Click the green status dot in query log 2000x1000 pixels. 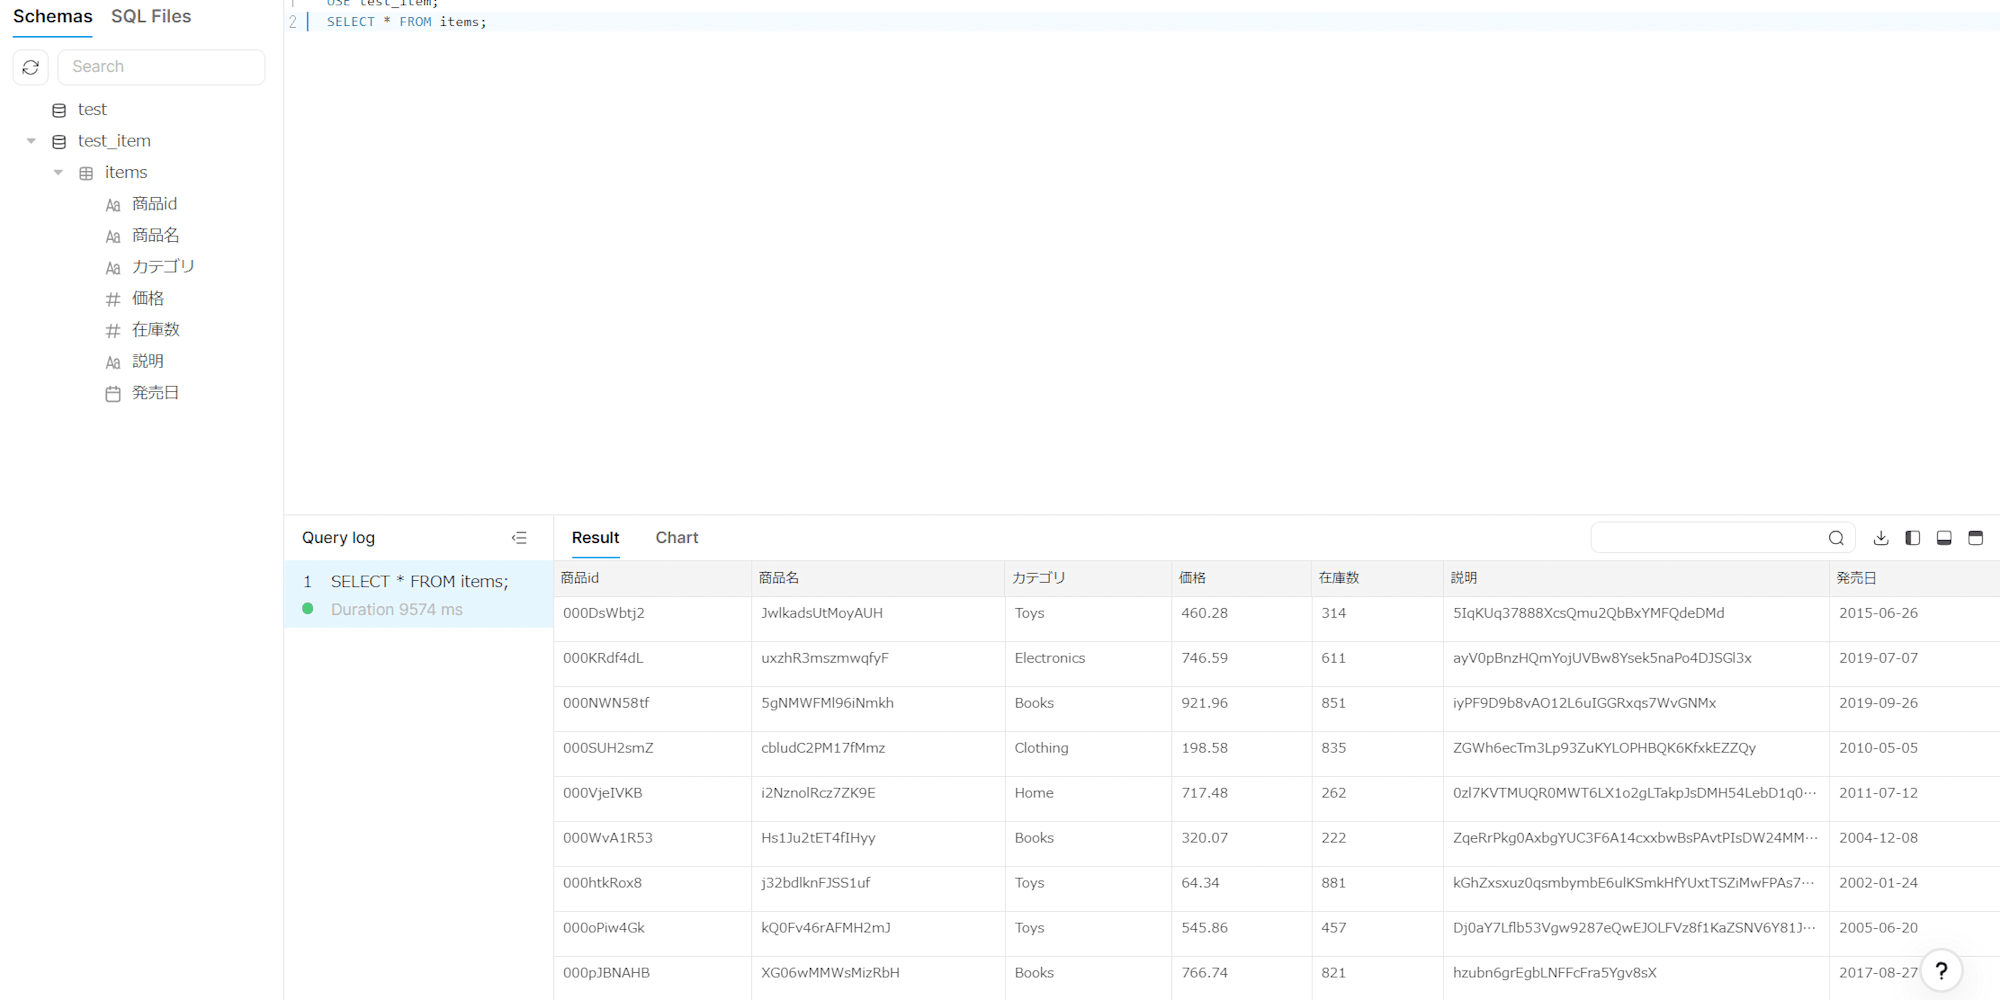308,609
